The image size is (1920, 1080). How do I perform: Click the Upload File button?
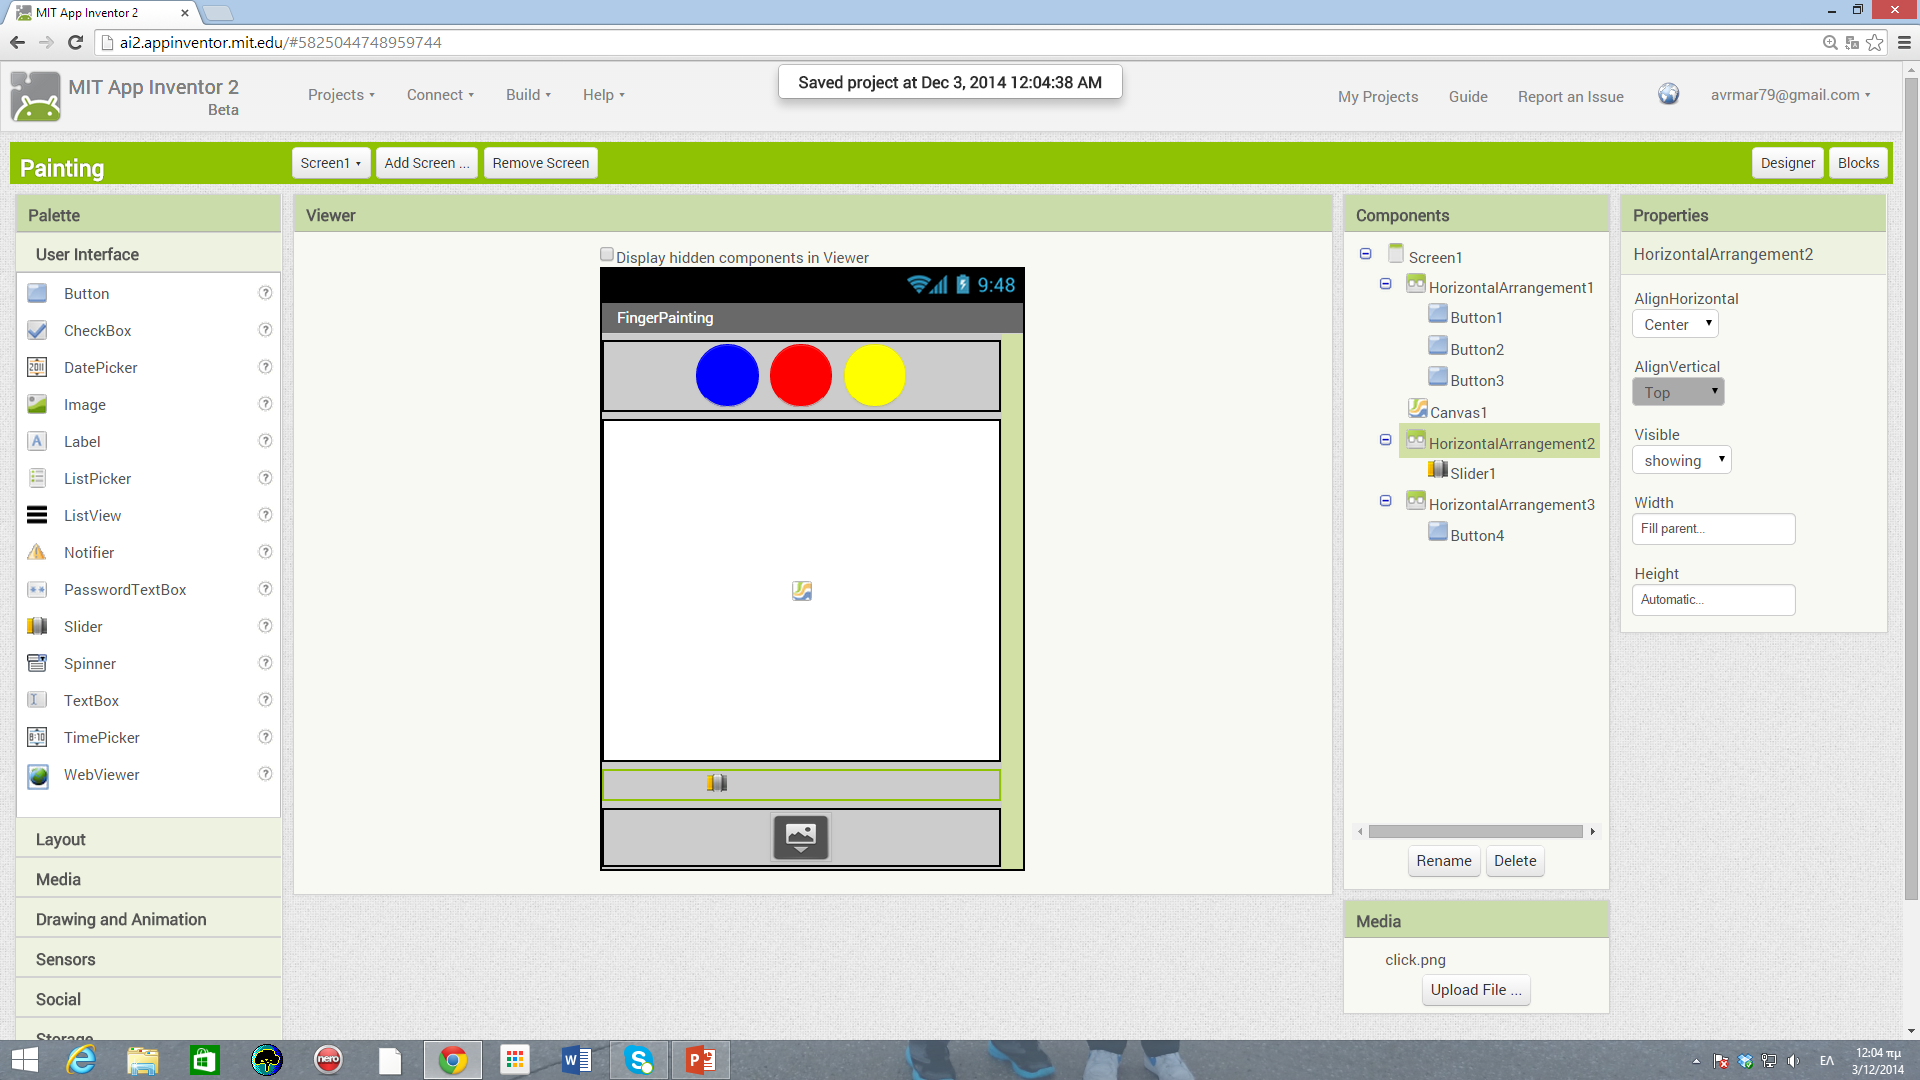coord(1476,990)
